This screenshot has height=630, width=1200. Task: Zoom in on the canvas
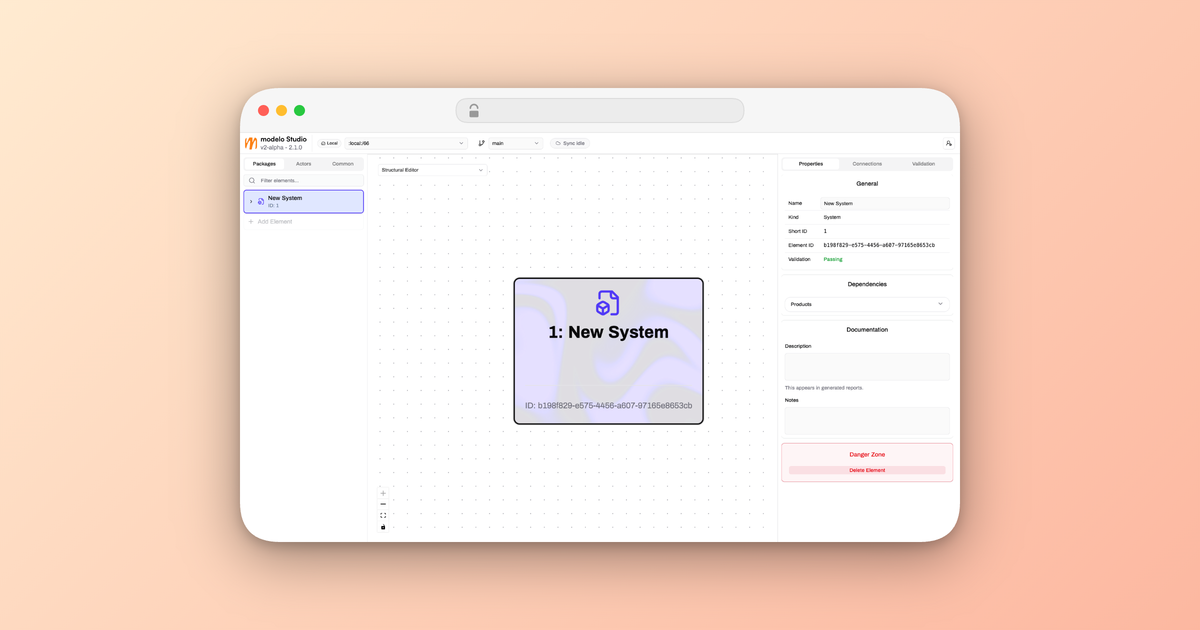click(383, 493)
